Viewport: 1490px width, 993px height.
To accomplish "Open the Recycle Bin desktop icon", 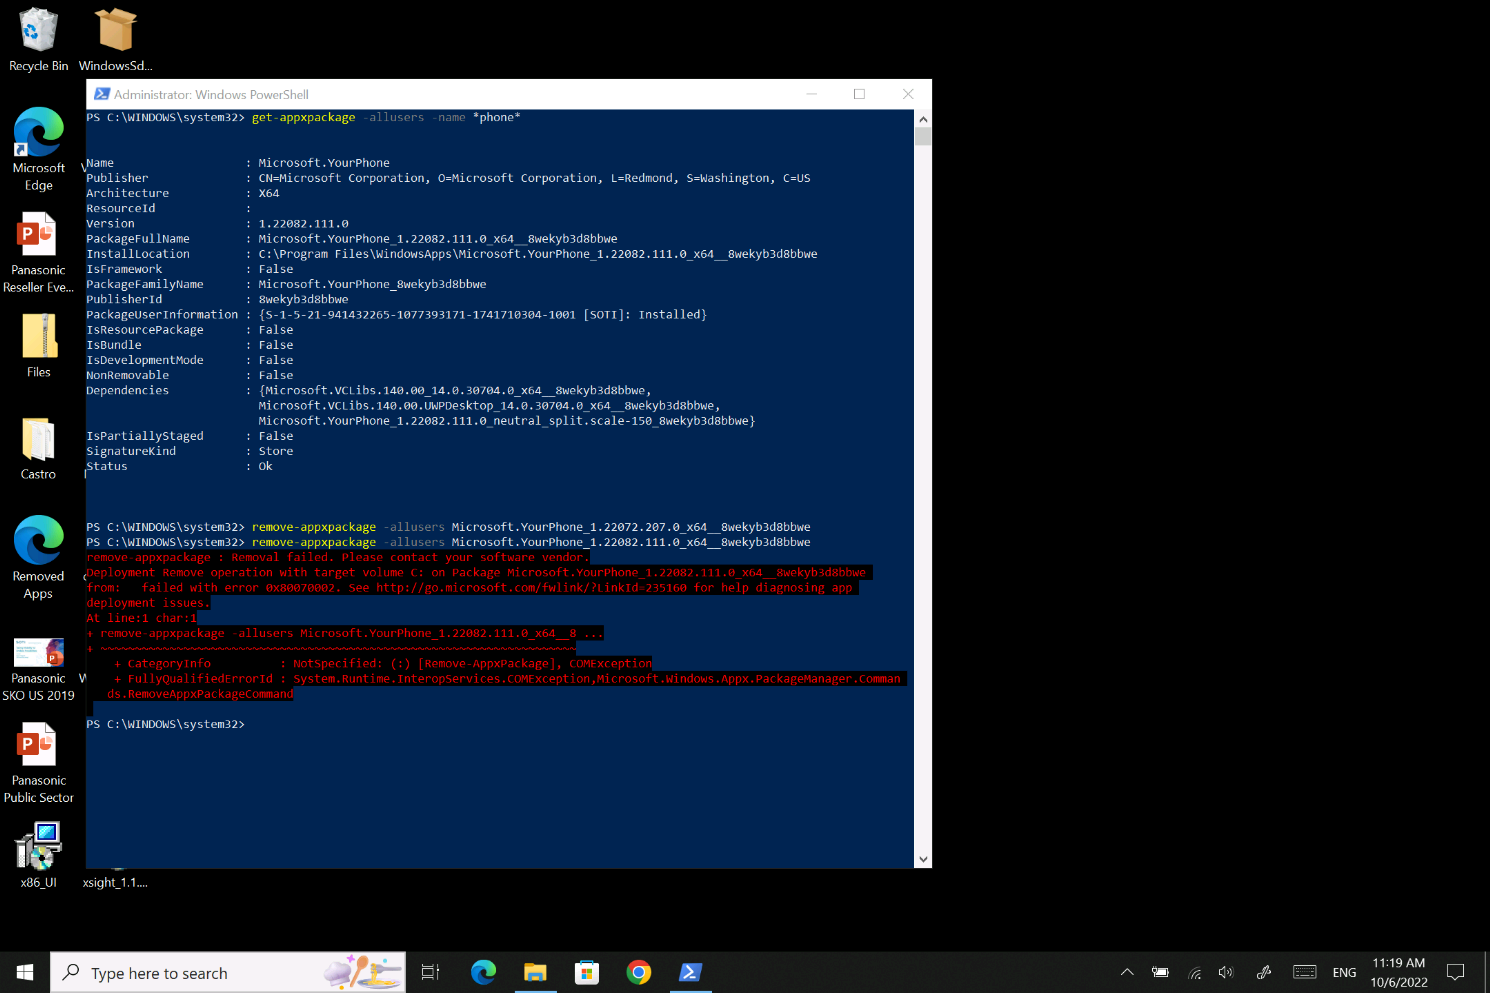I will [x=38, y=40].
